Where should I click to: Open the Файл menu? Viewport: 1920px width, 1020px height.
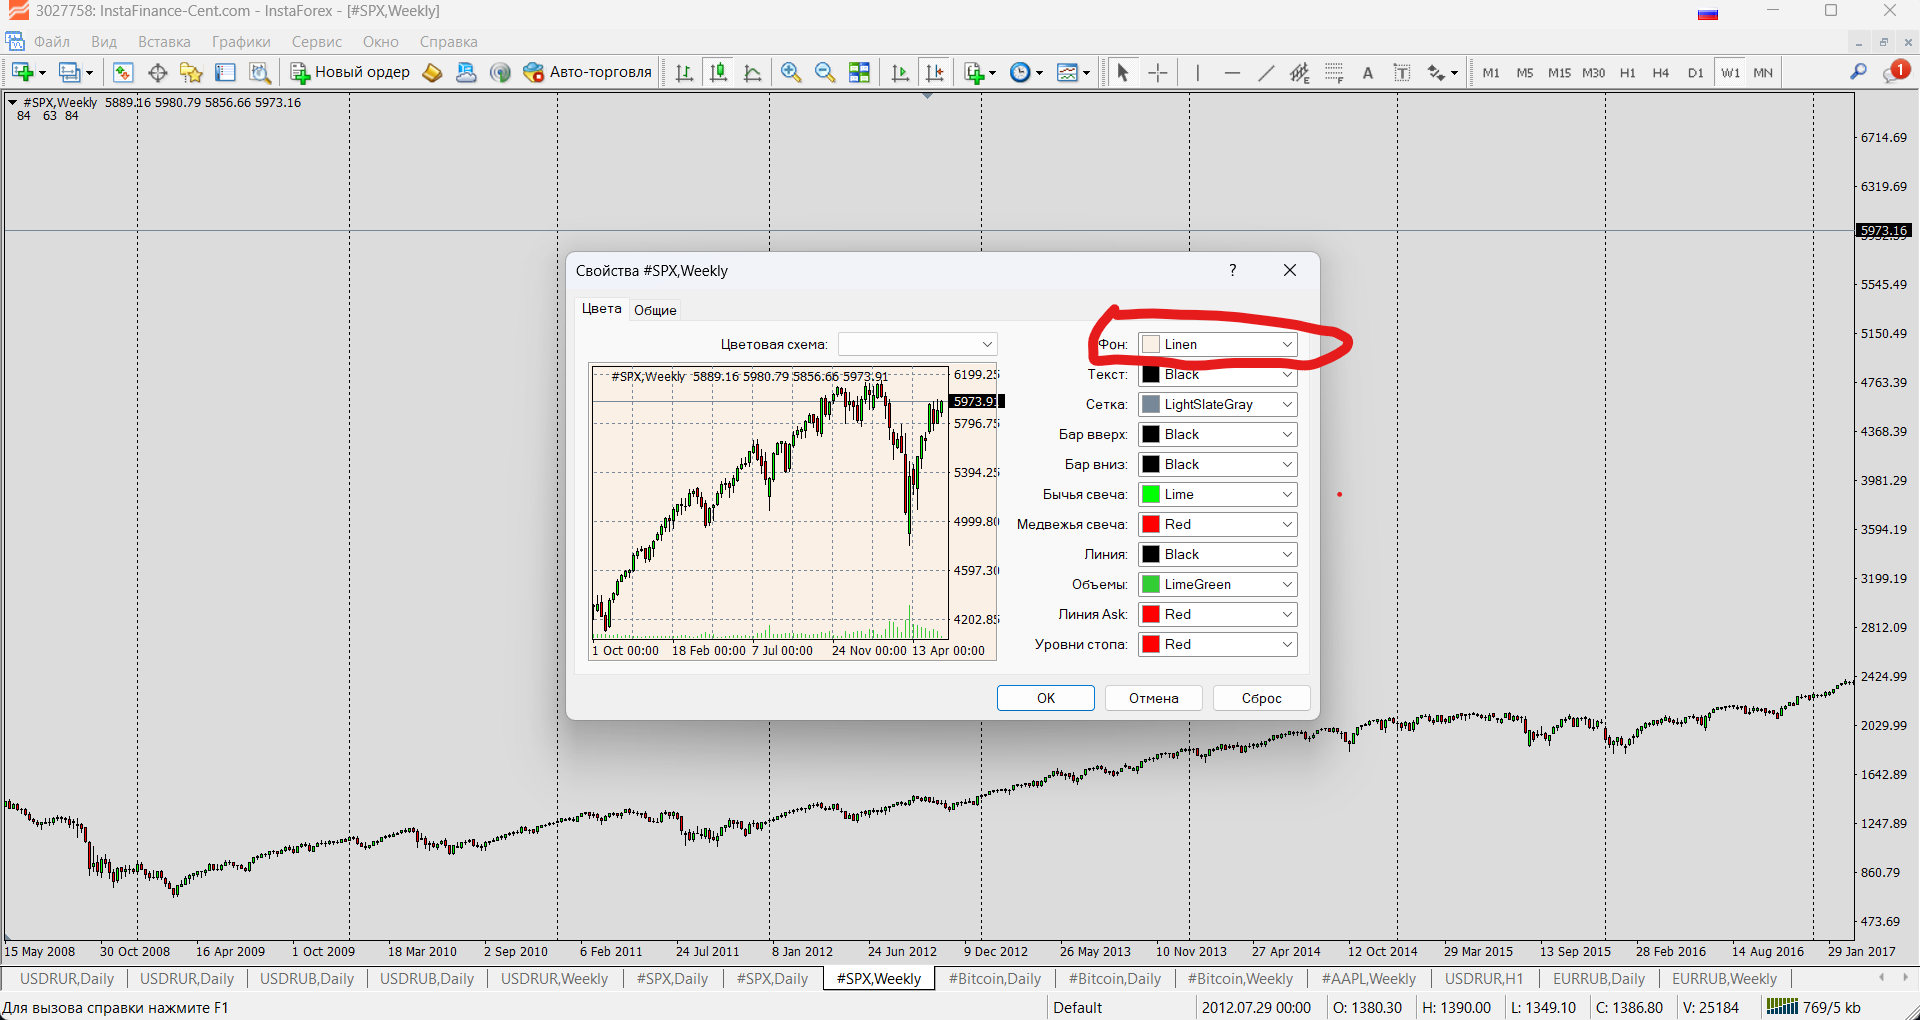pos(52,42)
